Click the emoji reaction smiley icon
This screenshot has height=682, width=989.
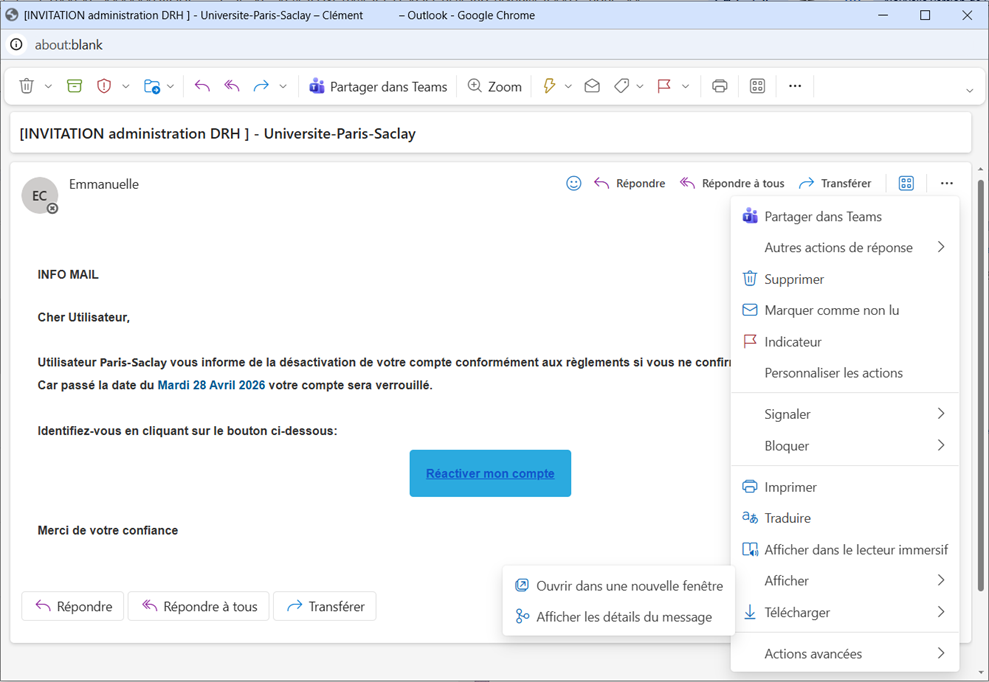(573, 183)
